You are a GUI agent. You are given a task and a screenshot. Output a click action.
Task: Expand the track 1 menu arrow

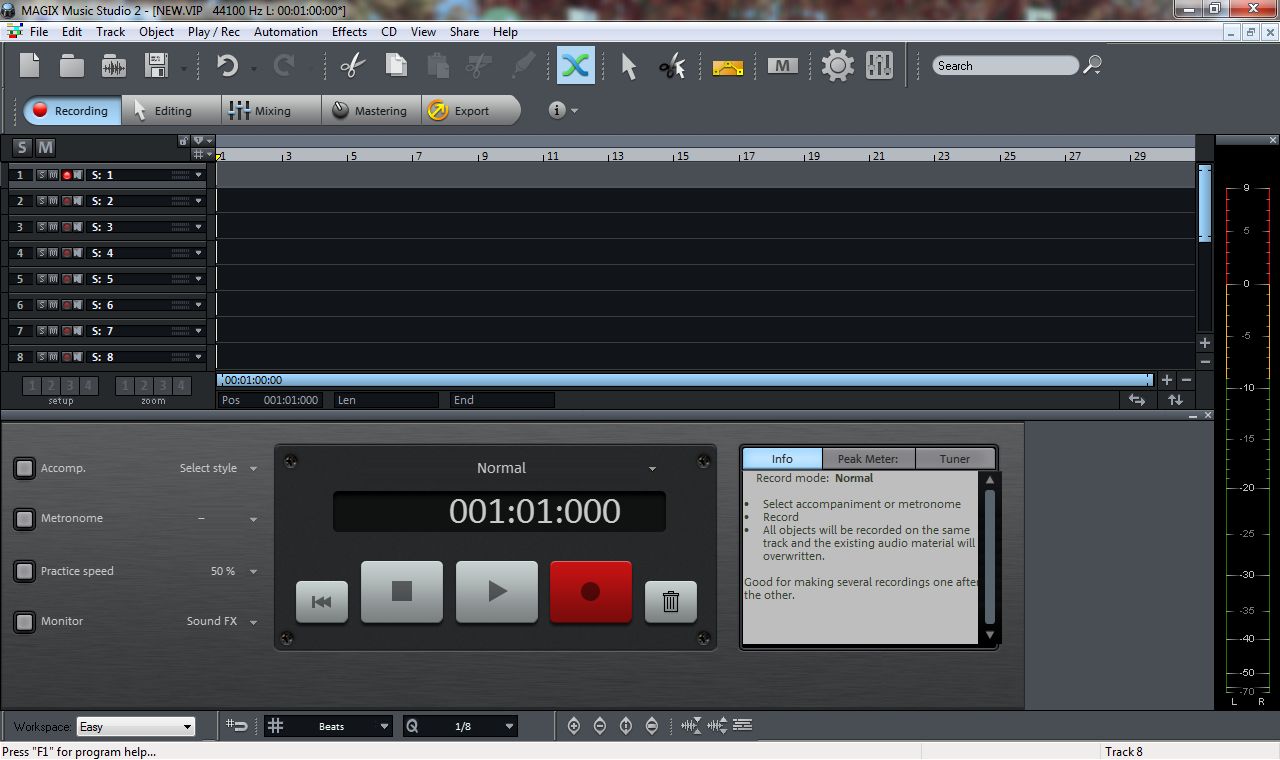tap(198, 175)
